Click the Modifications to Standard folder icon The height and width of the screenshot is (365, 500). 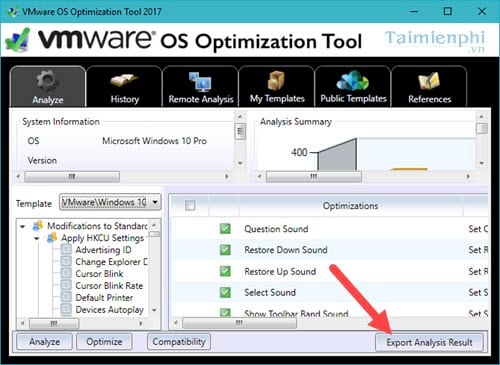38,226
